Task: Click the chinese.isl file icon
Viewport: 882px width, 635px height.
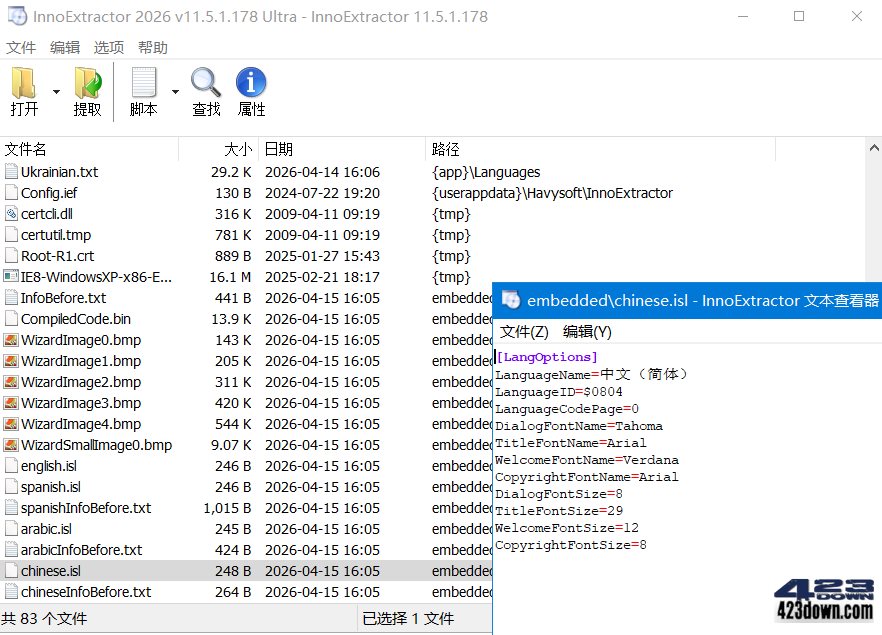Action: point(13,570)
